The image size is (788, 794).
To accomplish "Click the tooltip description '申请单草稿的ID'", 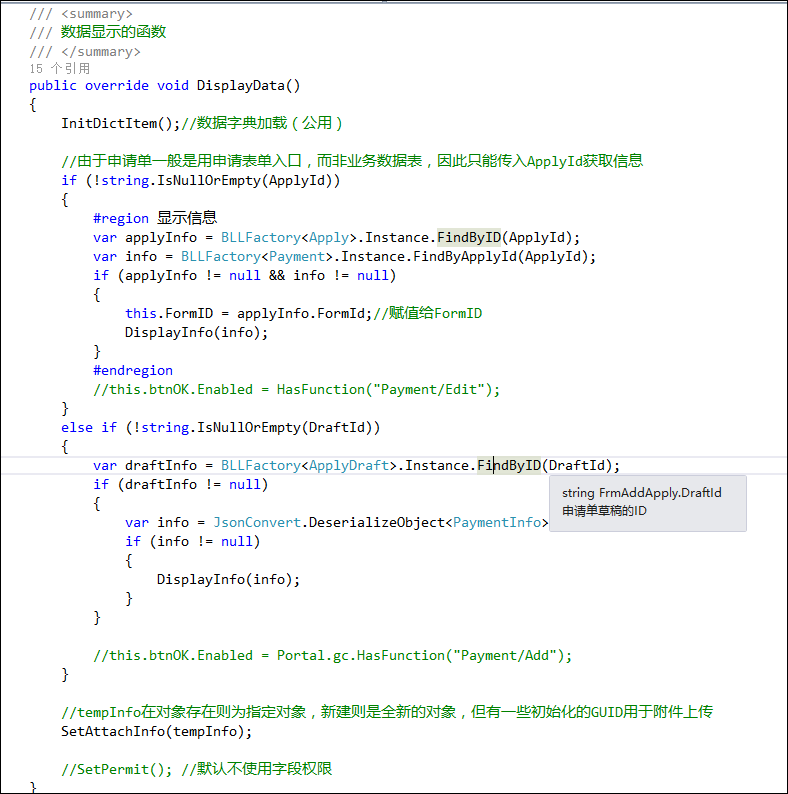I will tap(604, 511).
